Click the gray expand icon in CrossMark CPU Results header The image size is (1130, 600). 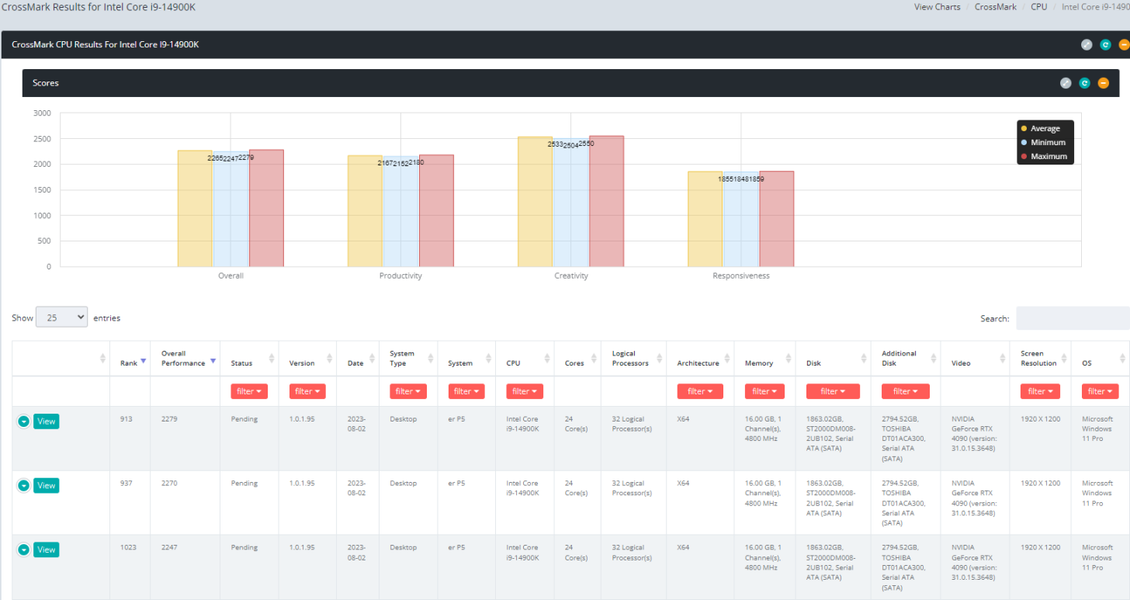pyautogui.click(x=1087, y=45)
